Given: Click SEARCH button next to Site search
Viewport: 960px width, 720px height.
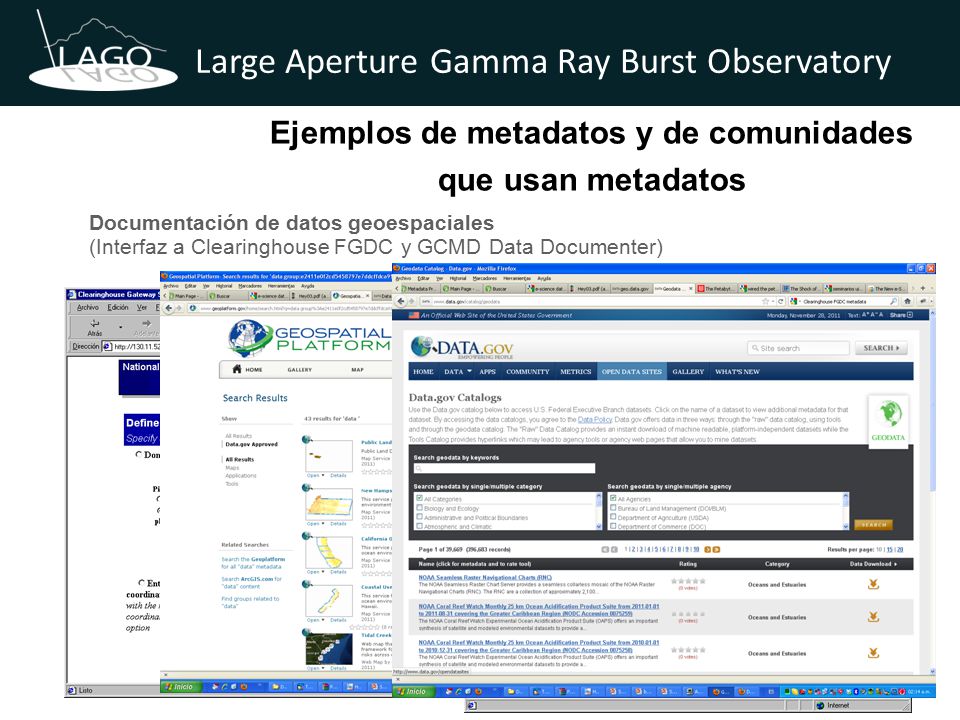Looking at the screenshot, I should 881,348.
